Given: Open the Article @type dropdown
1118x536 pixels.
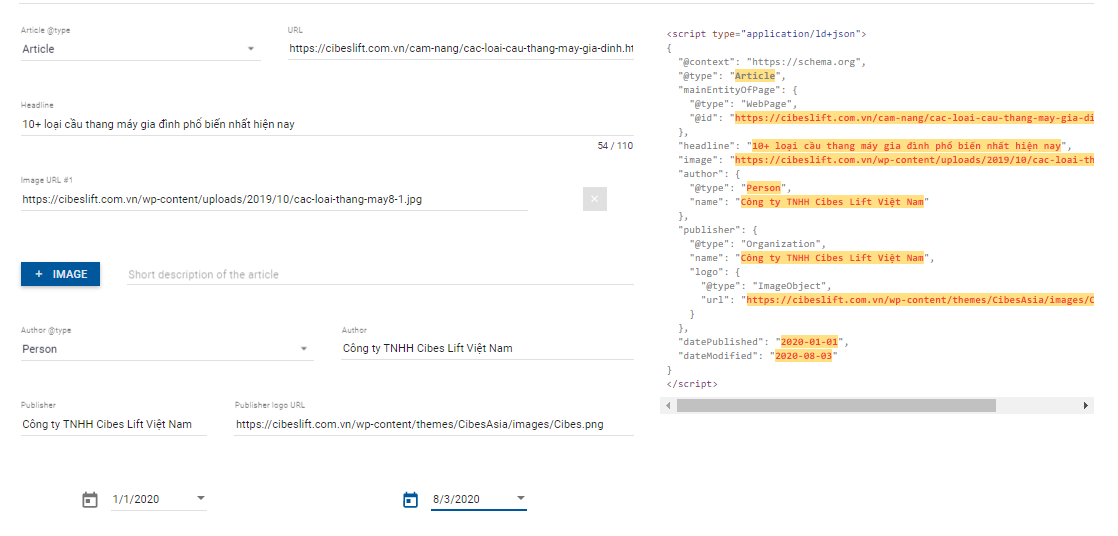Looking at the screenshot, I should click(x=140, y=49).
